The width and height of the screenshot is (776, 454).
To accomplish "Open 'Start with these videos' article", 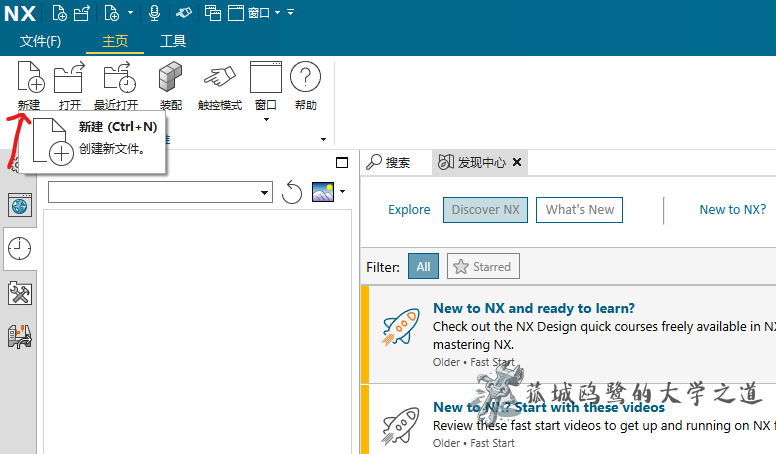I will tap(549, 407).
